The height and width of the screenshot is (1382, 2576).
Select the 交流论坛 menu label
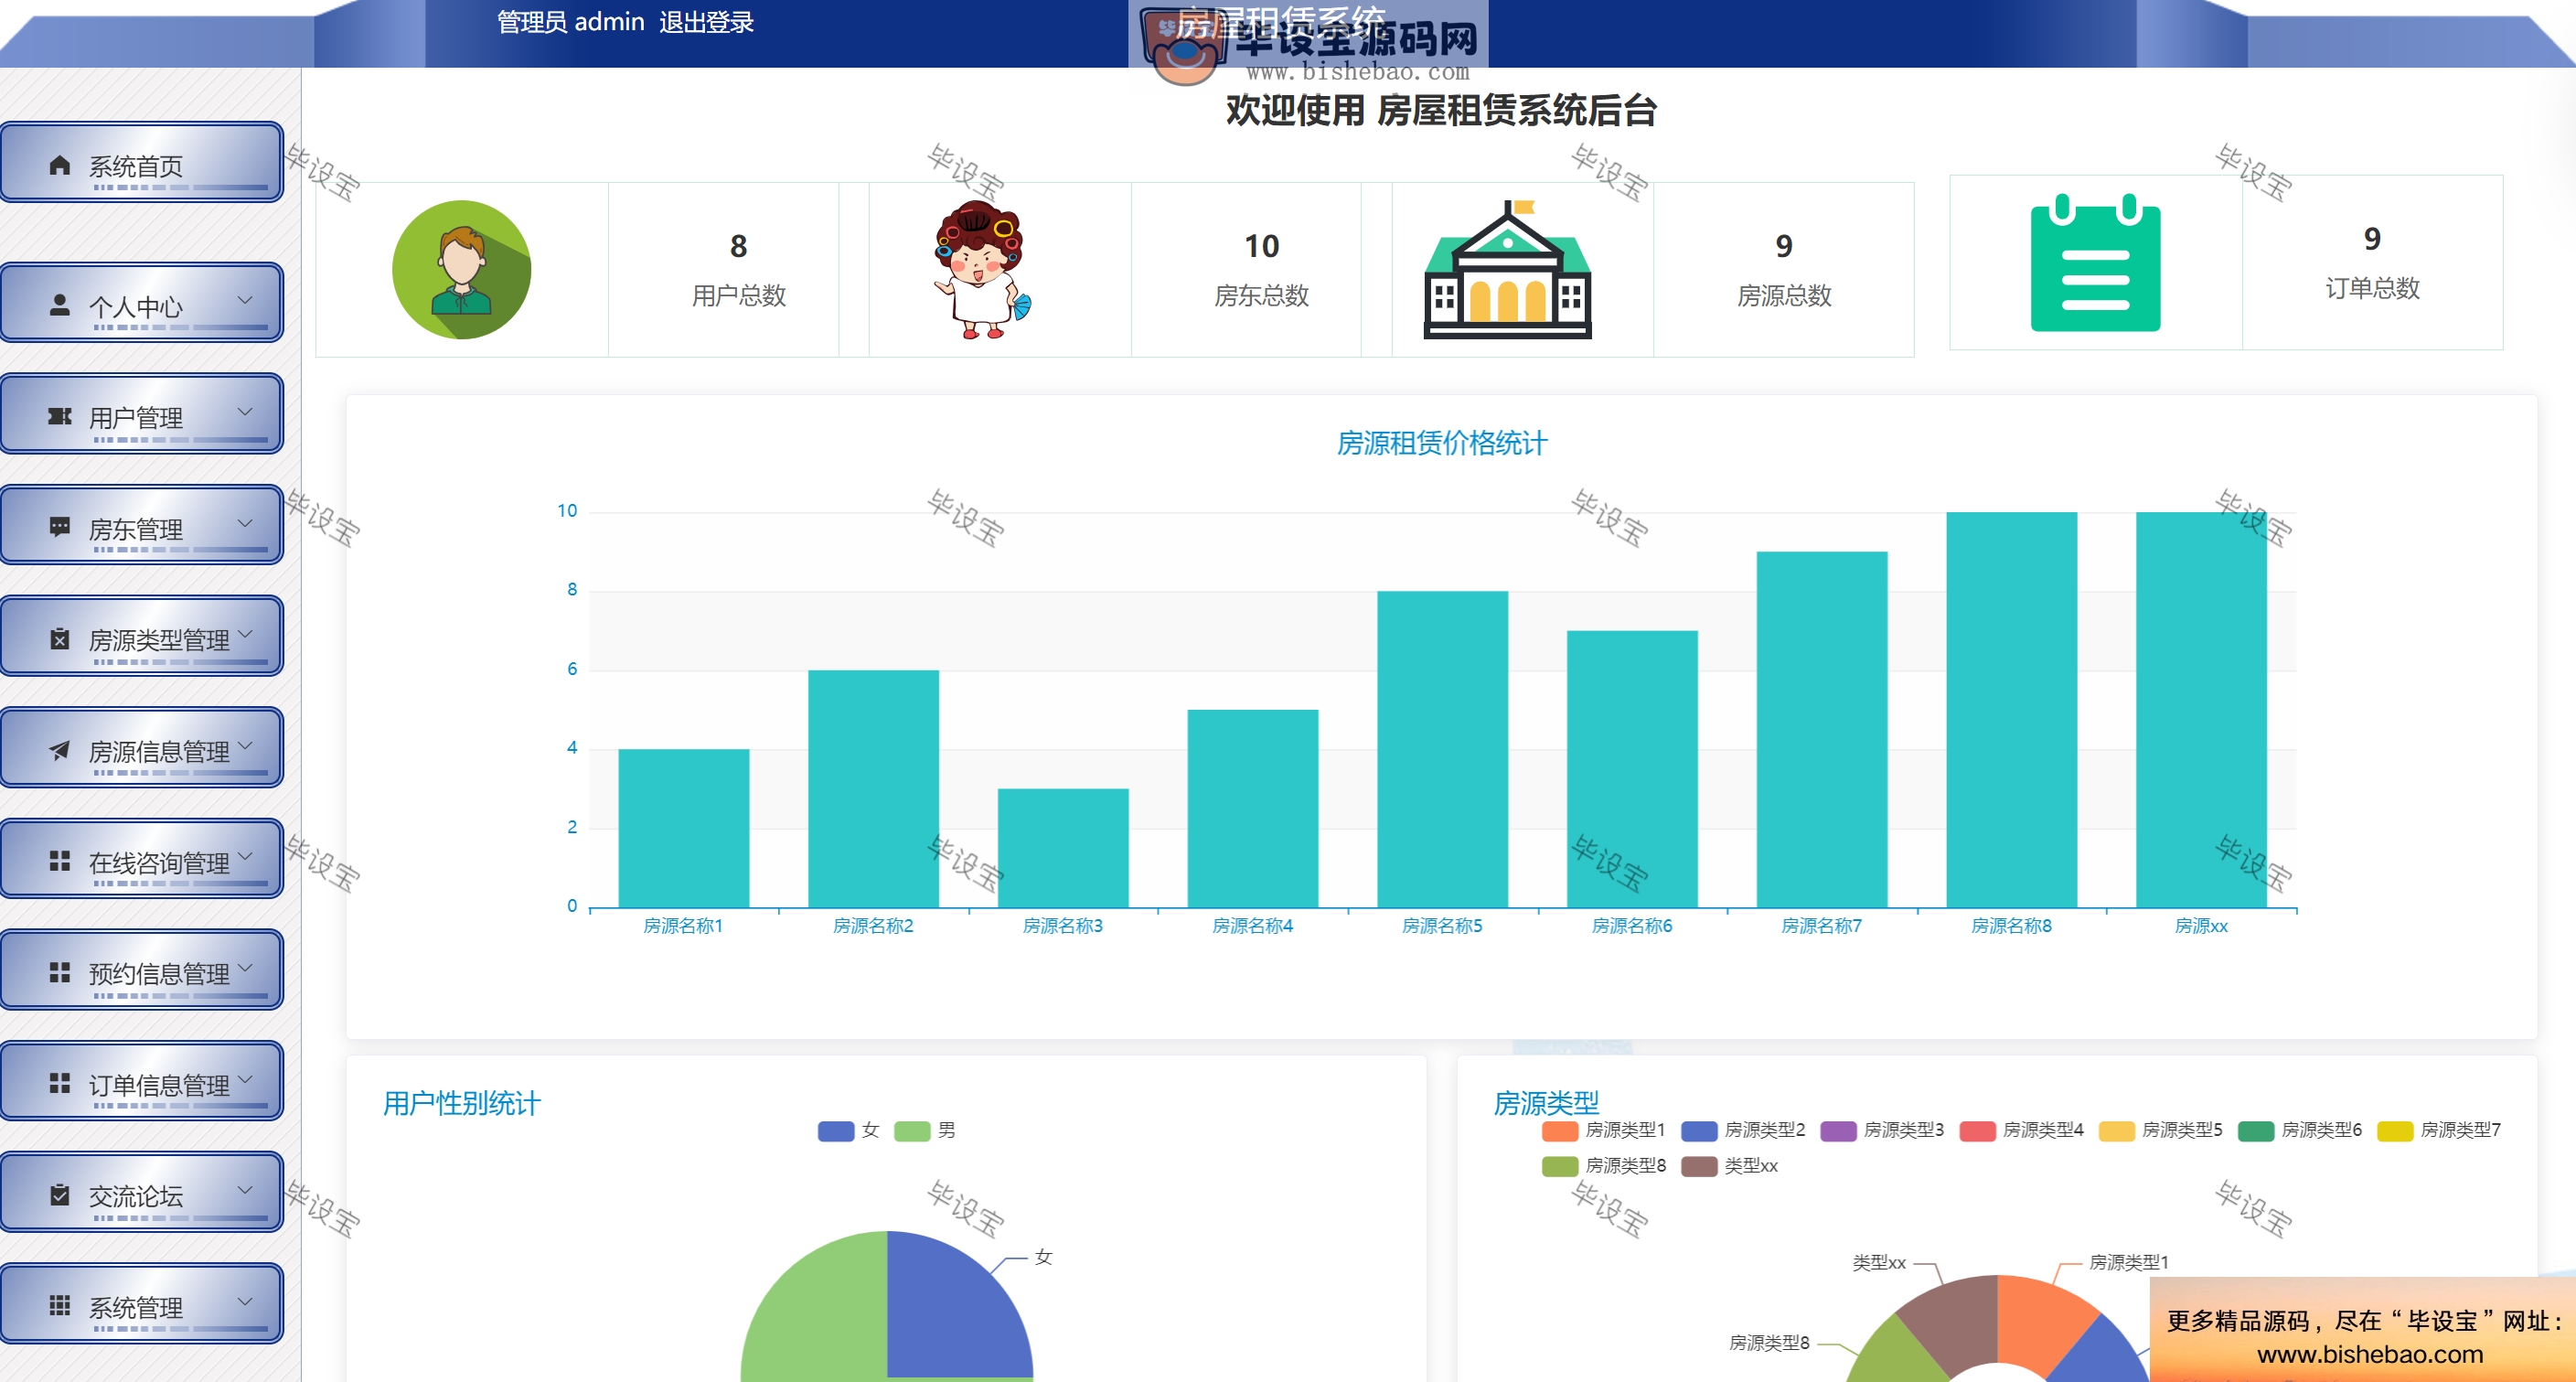pos(136,1196)
